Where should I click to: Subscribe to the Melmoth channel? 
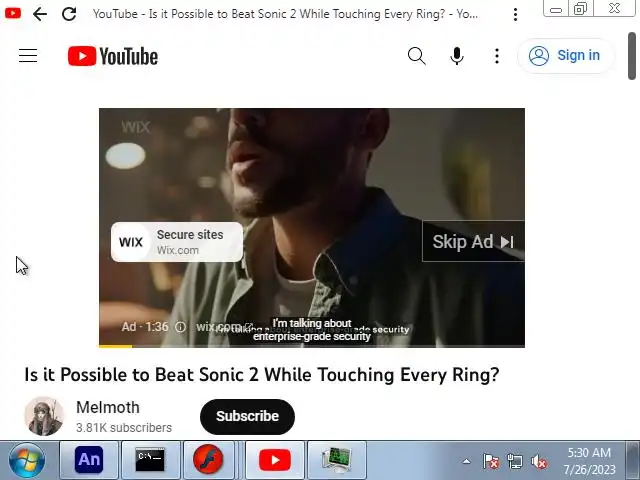coord(247,416)
